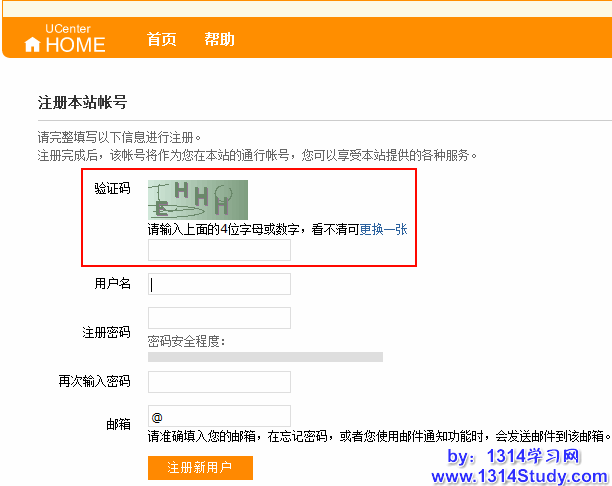Click the house icon in the UCenter logo
Screen dimensions: 612x486
(x=33, y=45)
